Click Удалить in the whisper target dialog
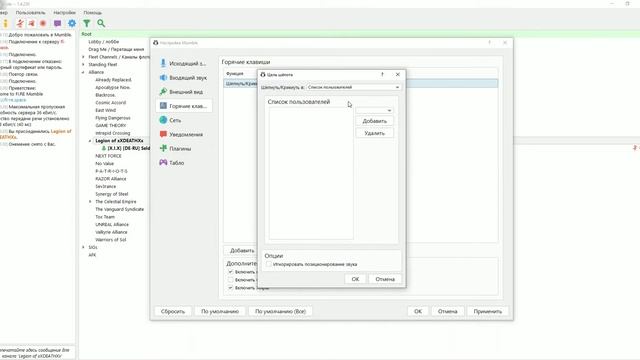Image resolution: width=640 pixels, height=360 pixels. coord(374,133)
